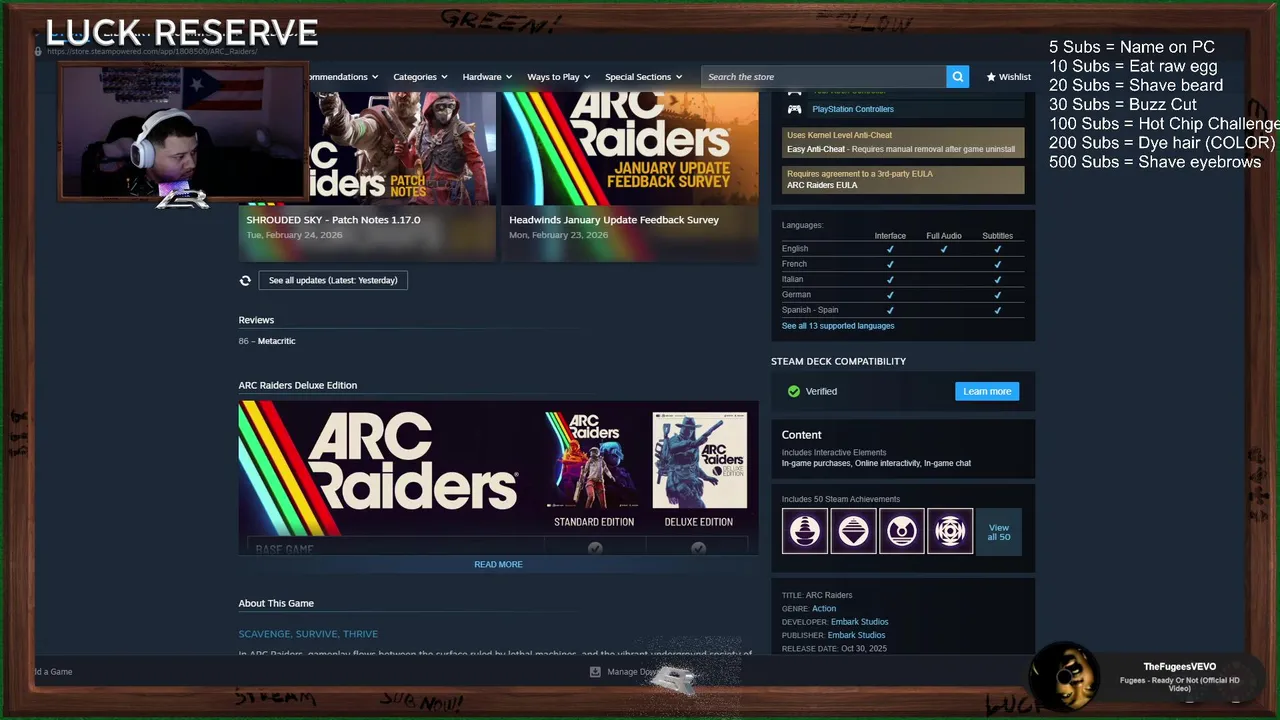Expand the Hardware dropdown
This screenshot has height=720, width=1280.
(487, 77)
